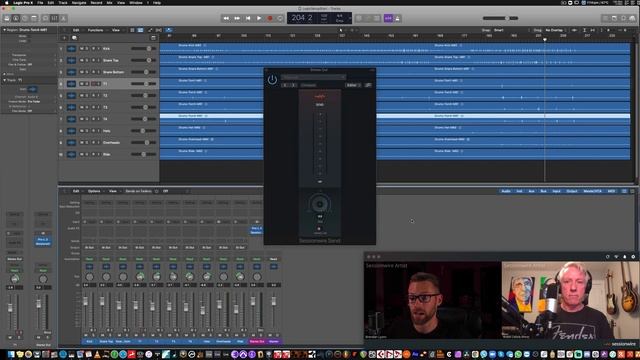This screenshot has height=360, width=640.
Task: Open the Window menu in menu bar
Action: pyautogui.click(x=136, y=2)
